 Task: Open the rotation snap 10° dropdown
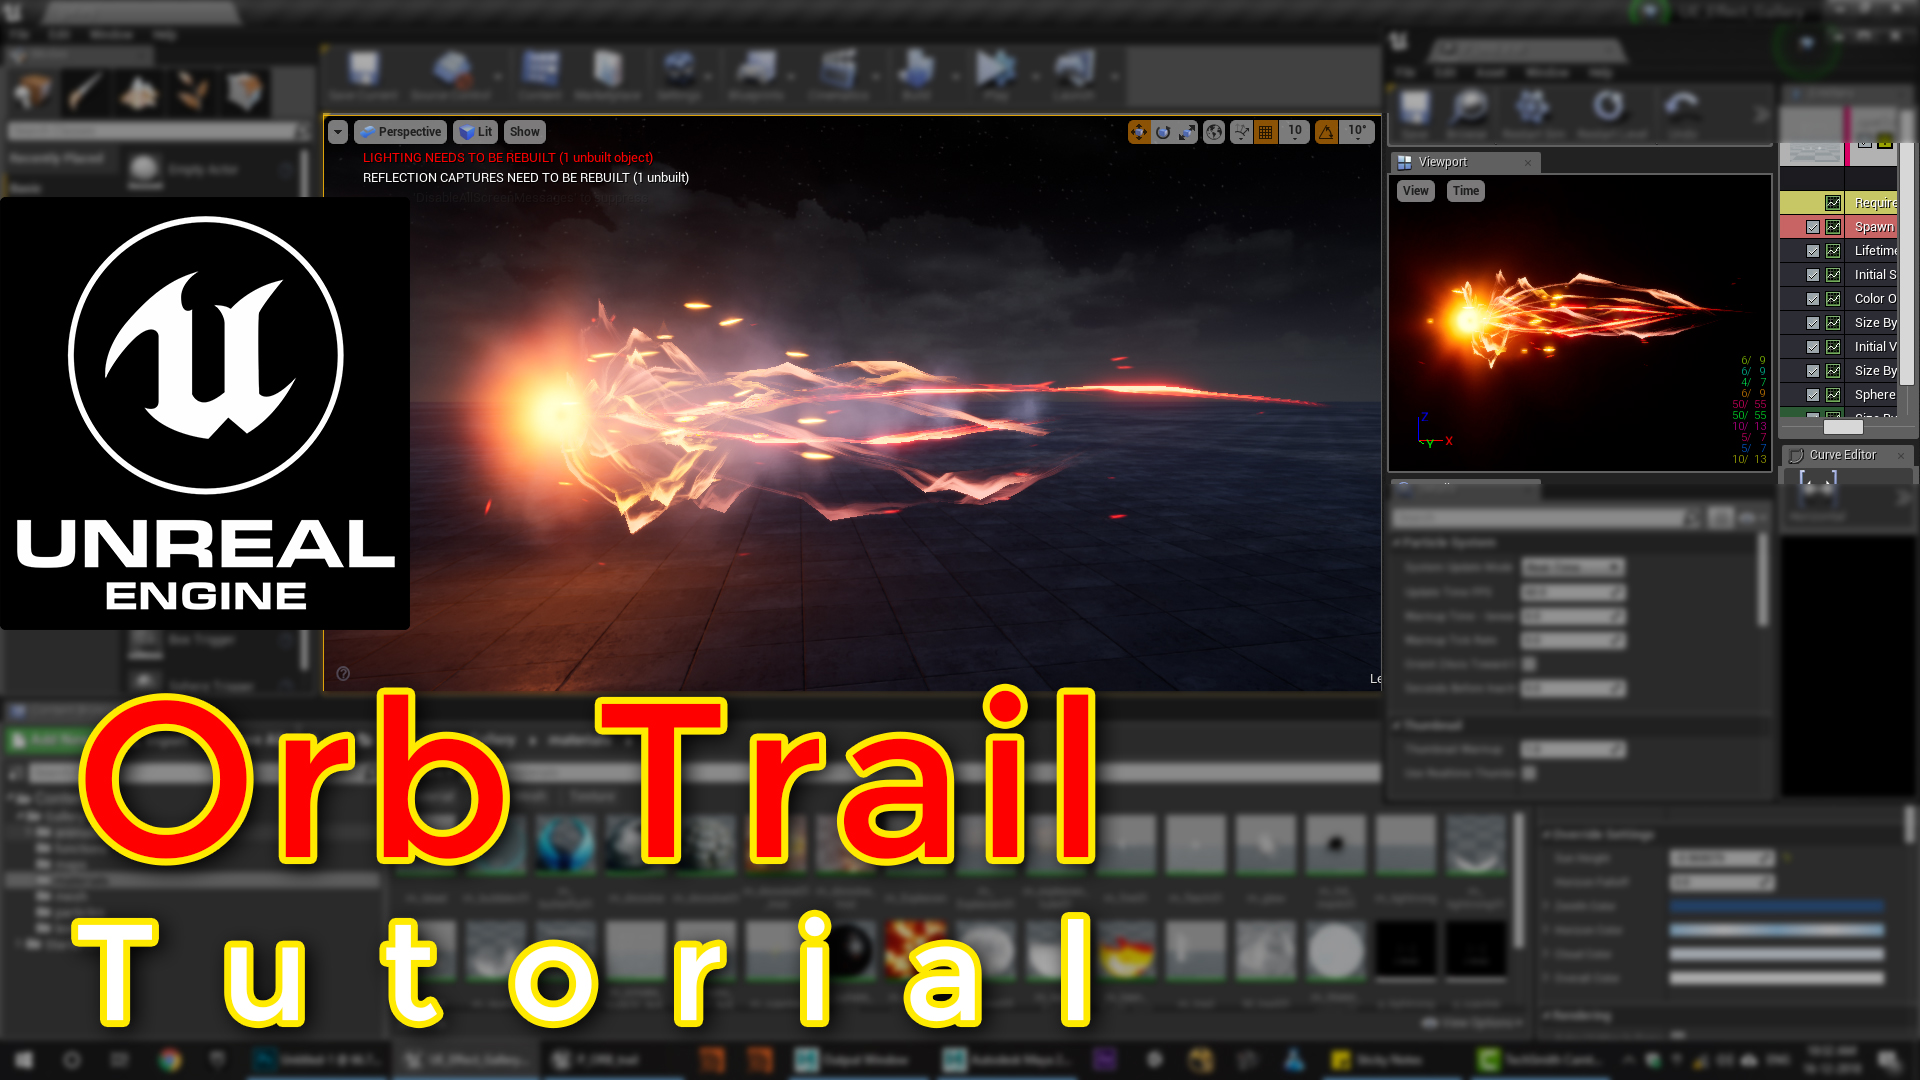(1357, 132)
